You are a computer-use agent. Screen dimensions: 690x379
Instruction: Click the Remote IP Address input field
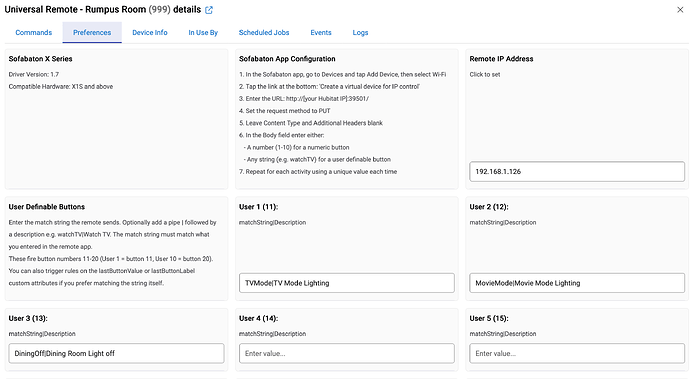coord(577,172)
